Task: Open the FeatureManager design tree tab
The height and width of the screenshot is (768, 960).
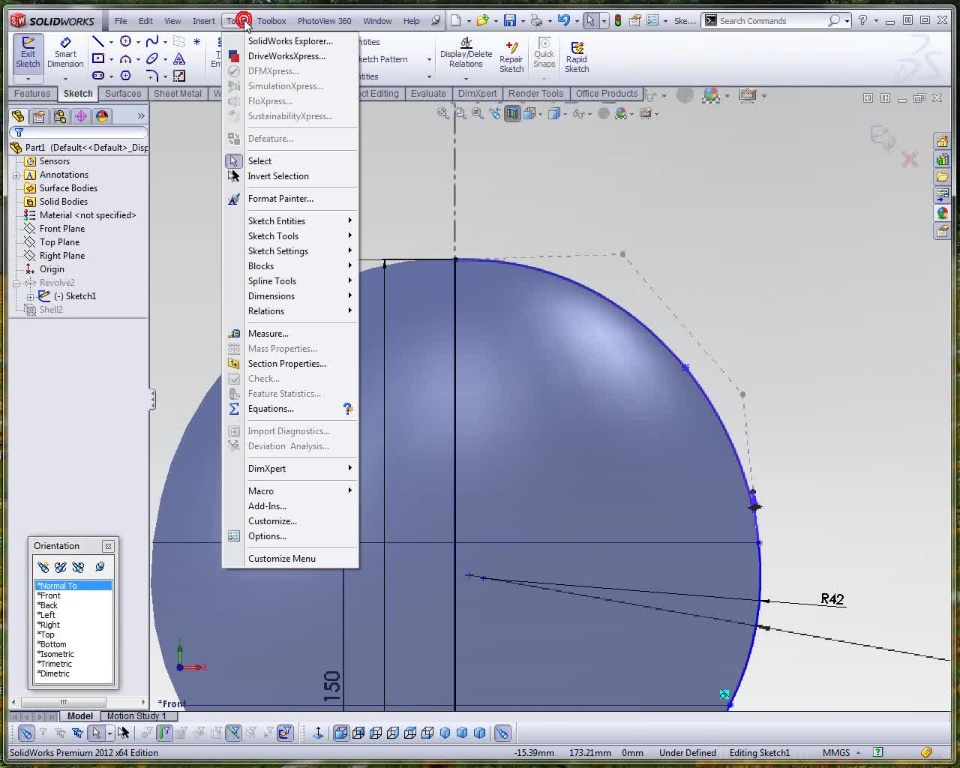Action: (18, 116)
